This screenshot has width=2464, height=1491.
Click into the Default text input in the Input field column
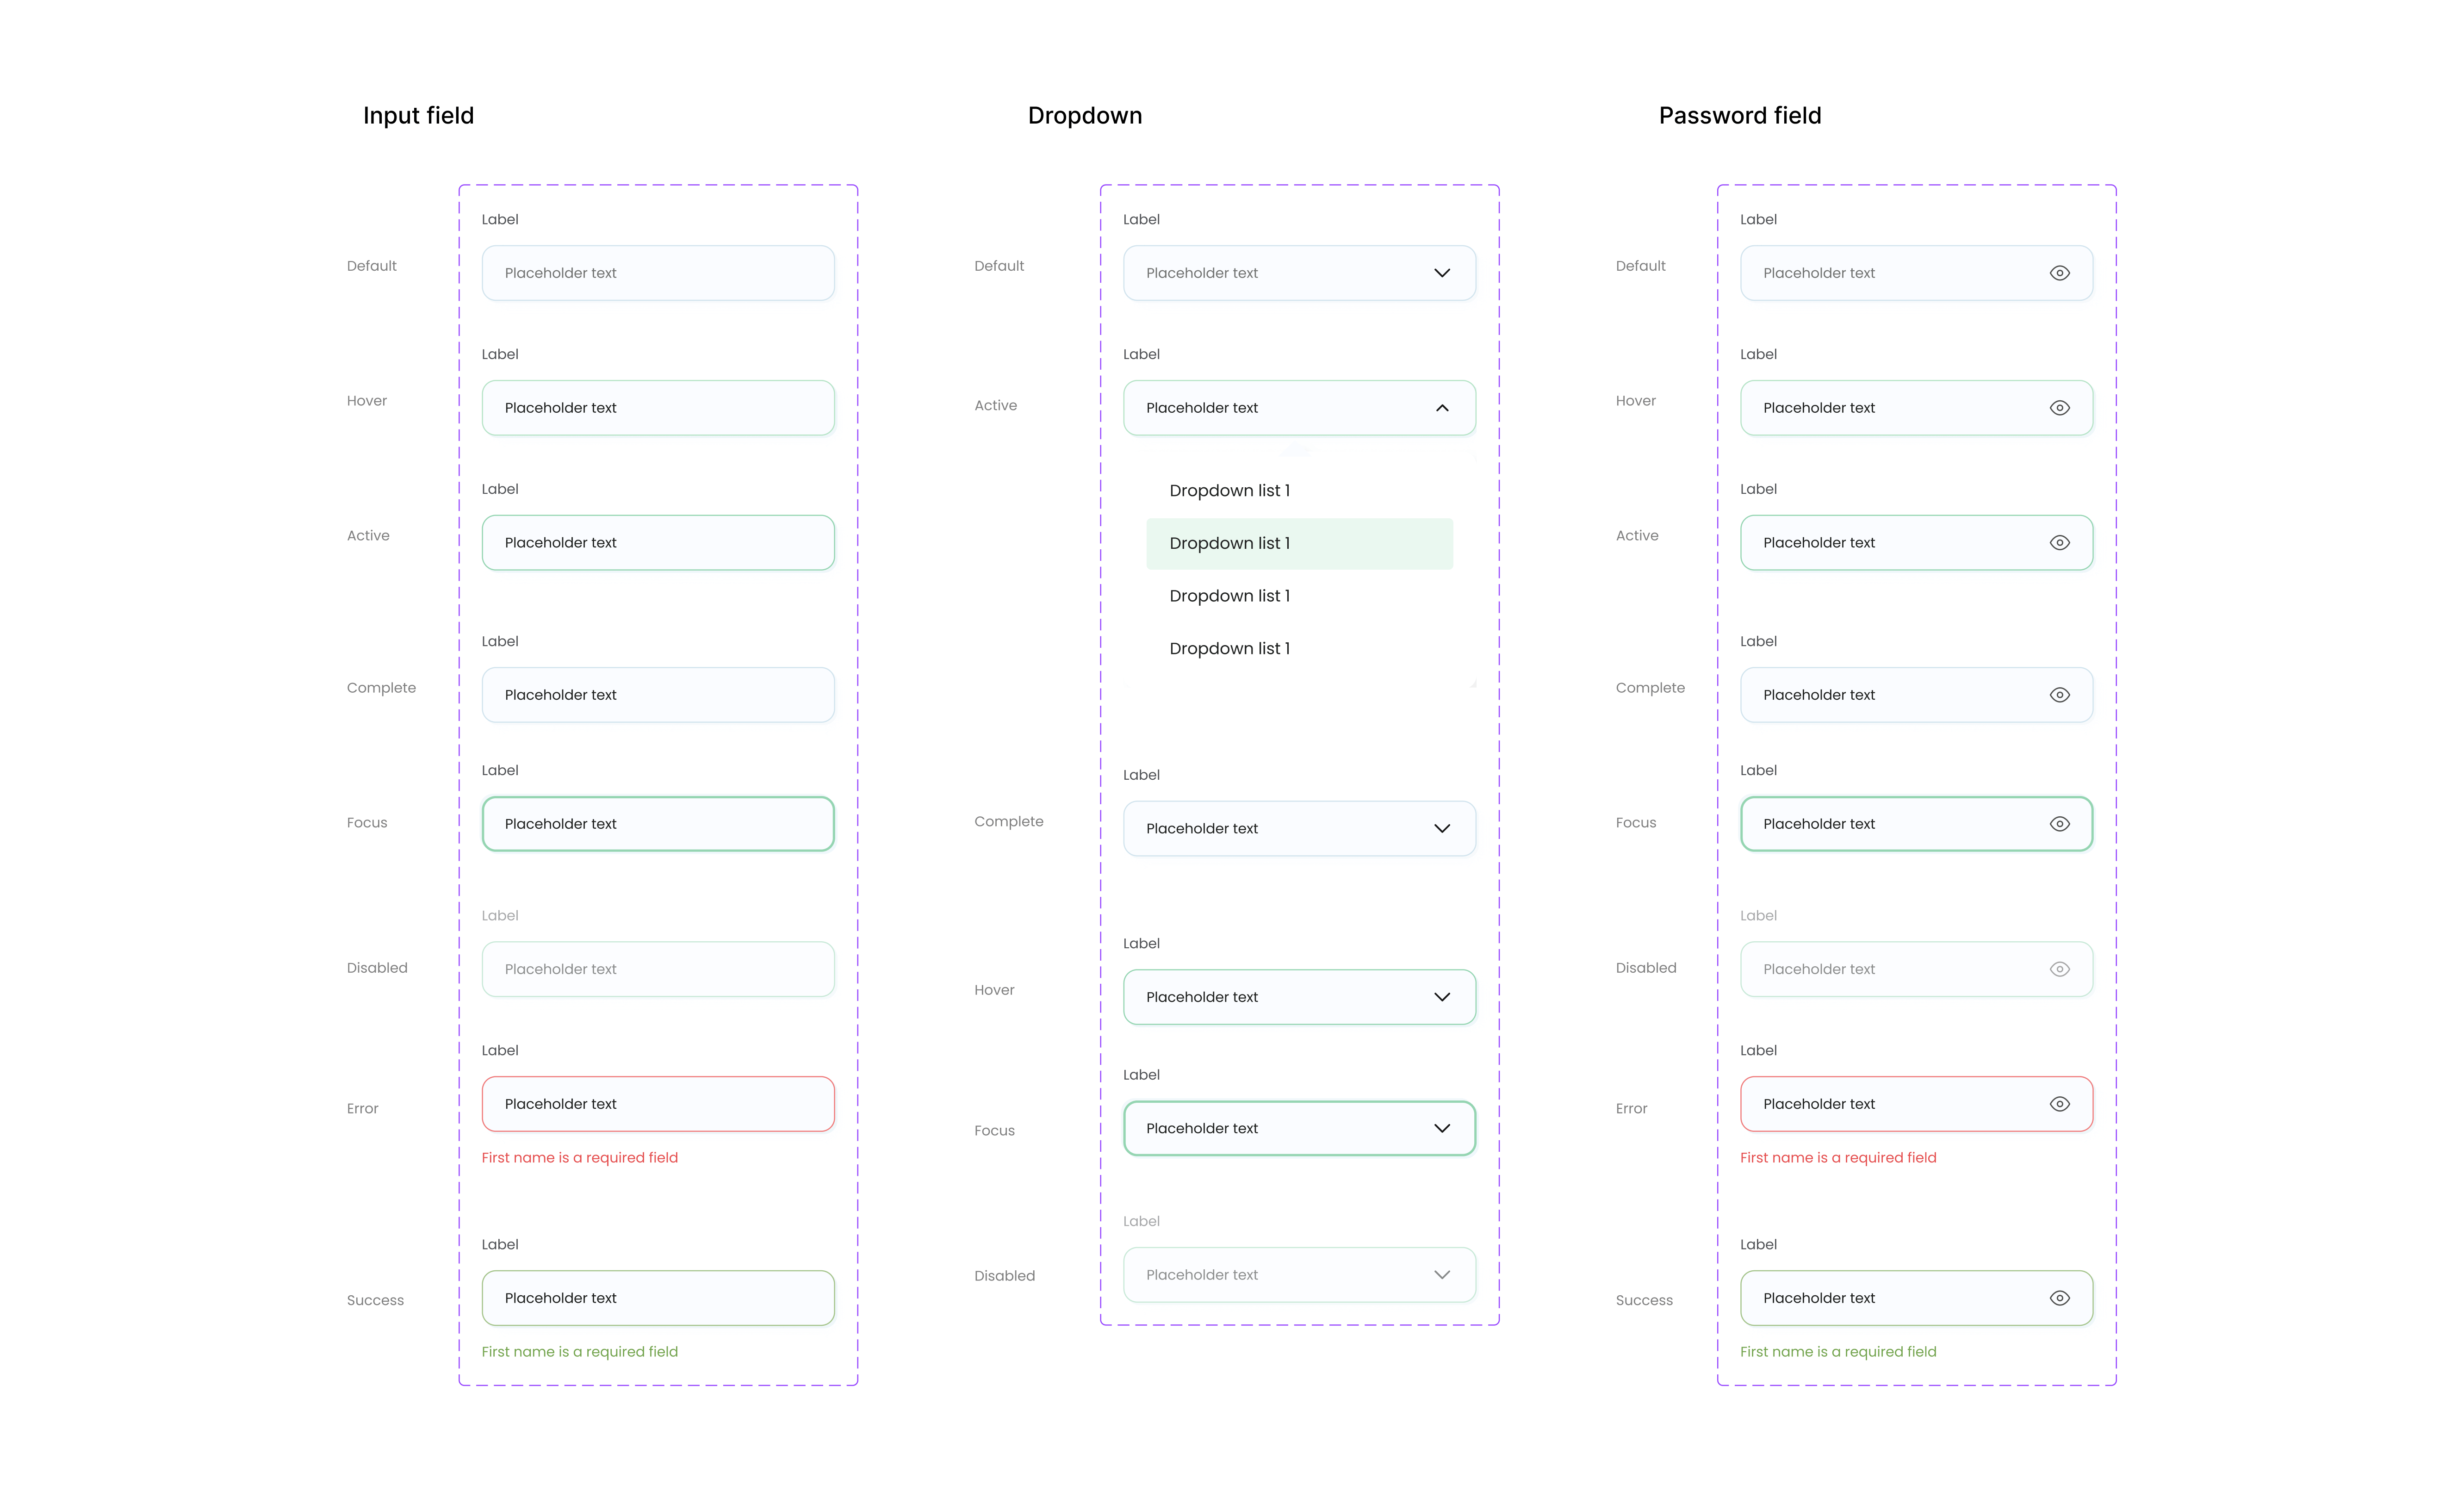658,273
